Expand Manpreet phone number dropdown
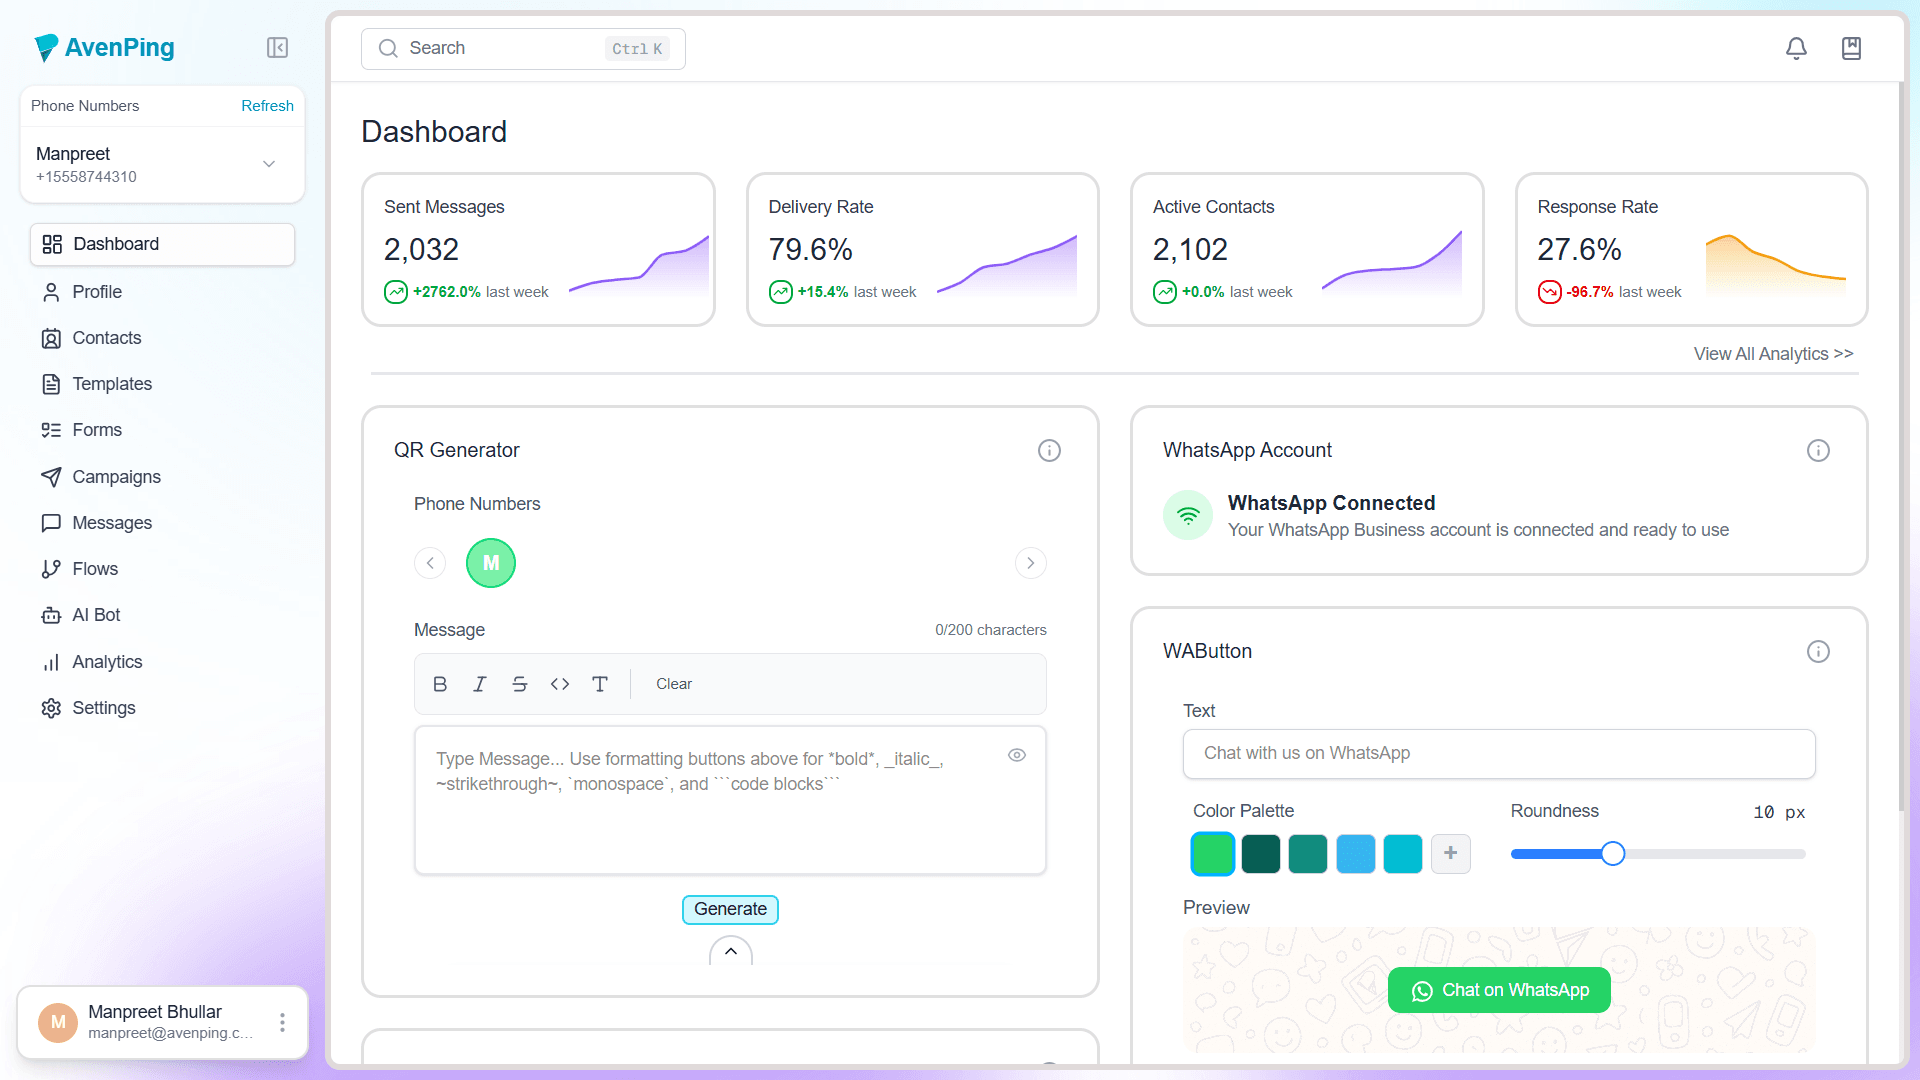Screen dimensions: 1920x1080 269,164
